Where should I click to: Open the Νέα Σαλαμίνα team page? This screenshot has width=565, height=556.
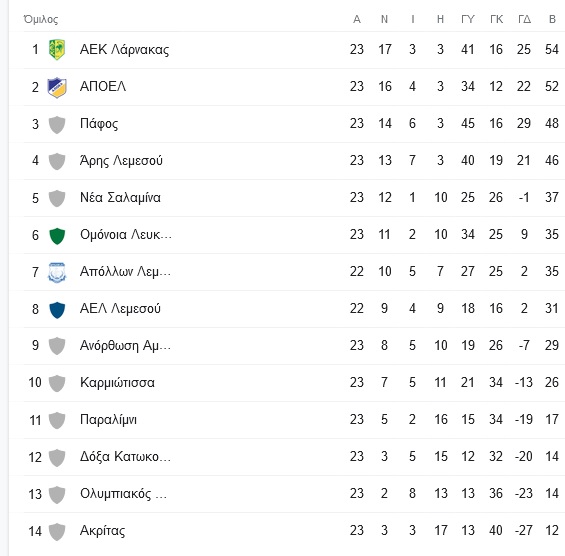click(120, 197)
